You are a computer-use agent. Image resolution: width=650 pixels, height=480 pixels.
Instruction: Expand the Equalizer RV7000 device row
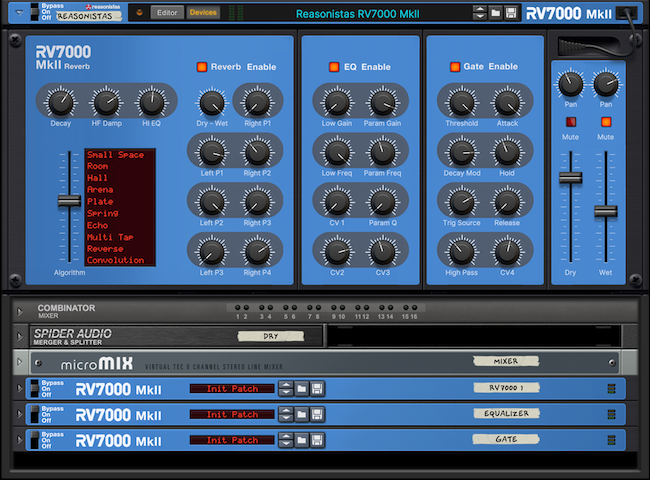tap(19, 414)
